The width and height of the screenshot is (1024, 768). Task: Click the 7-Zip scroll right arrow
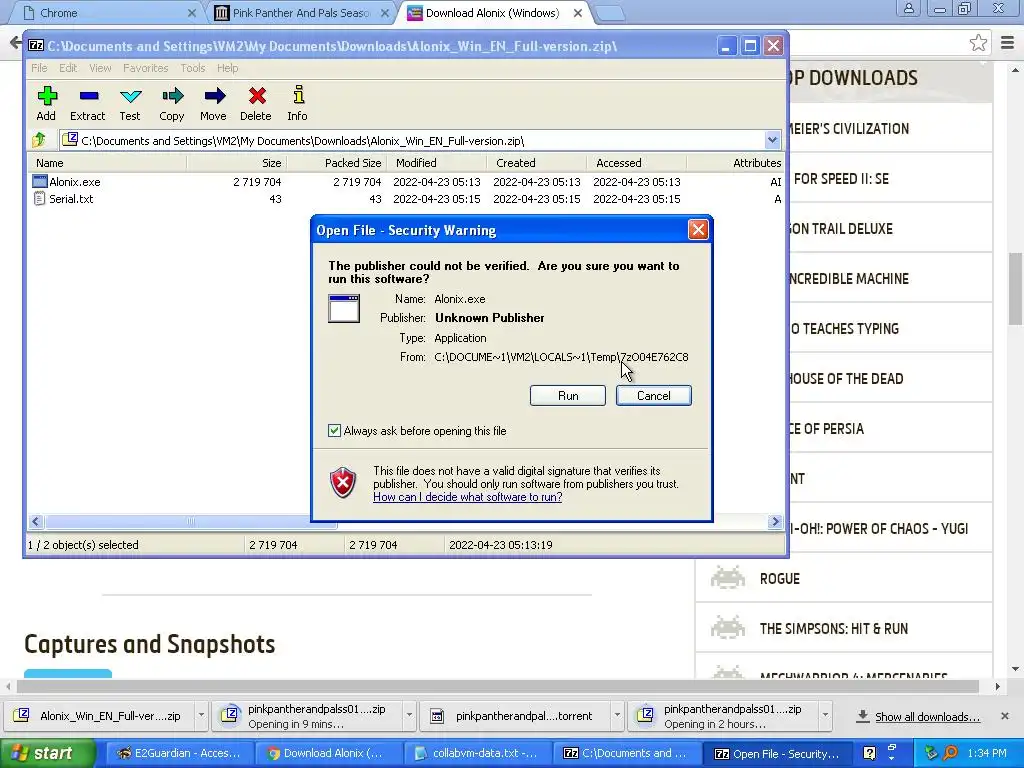[x=775, y=521]
